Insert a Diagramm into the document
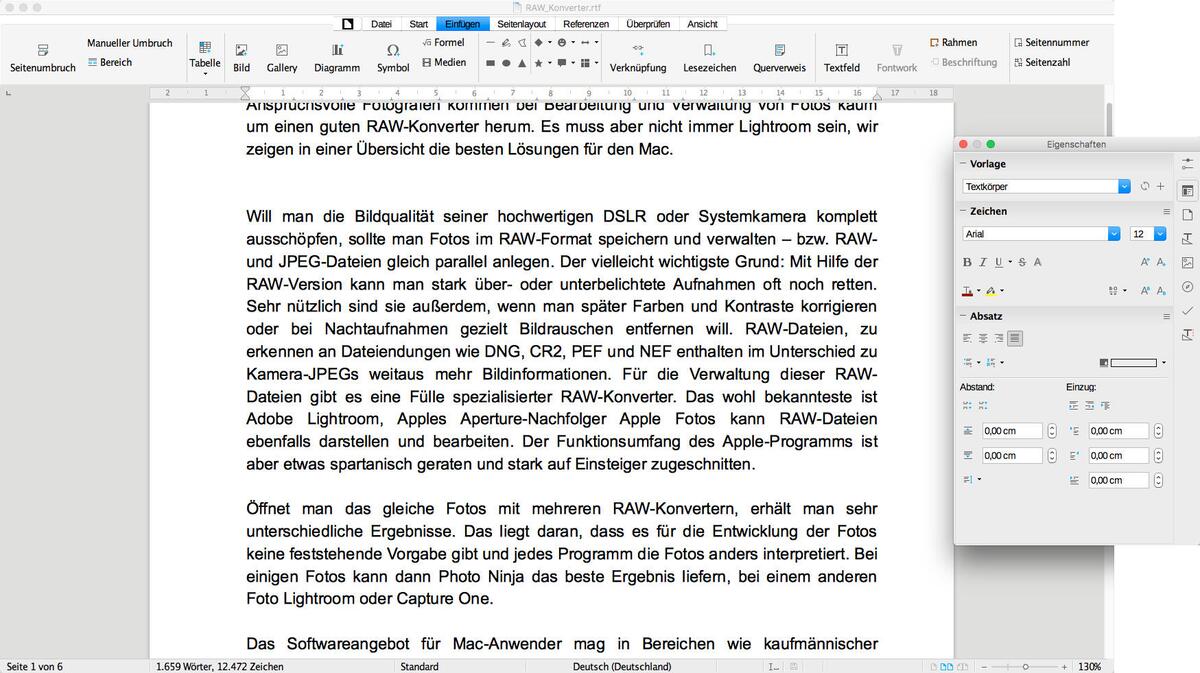1200x673 pixels. tap(336, 55)
